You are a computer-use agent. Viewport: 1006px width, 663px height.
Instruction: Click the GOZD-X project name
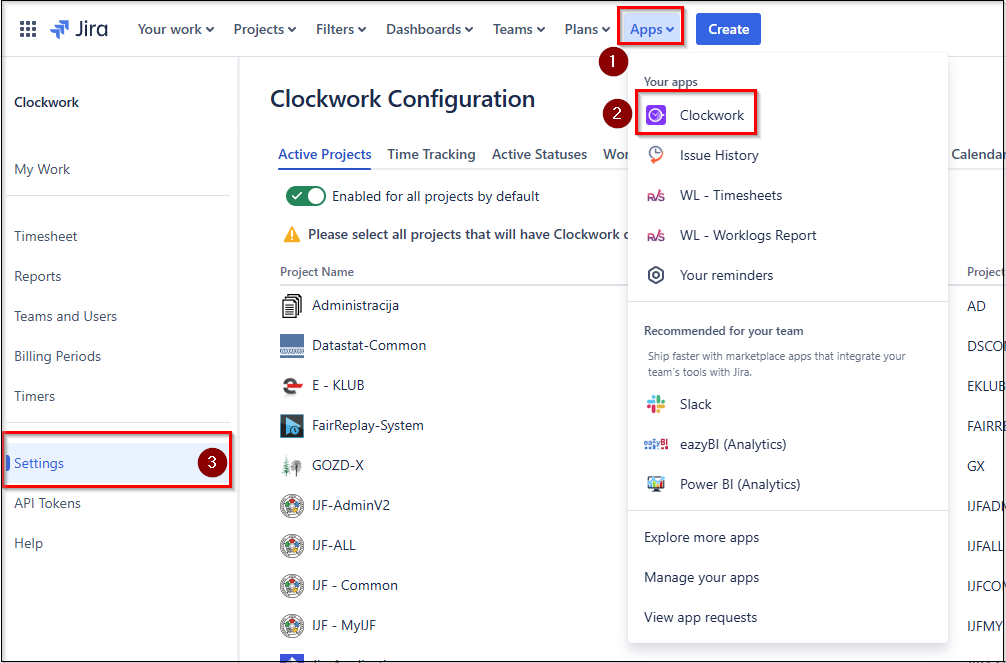point(338,465)
